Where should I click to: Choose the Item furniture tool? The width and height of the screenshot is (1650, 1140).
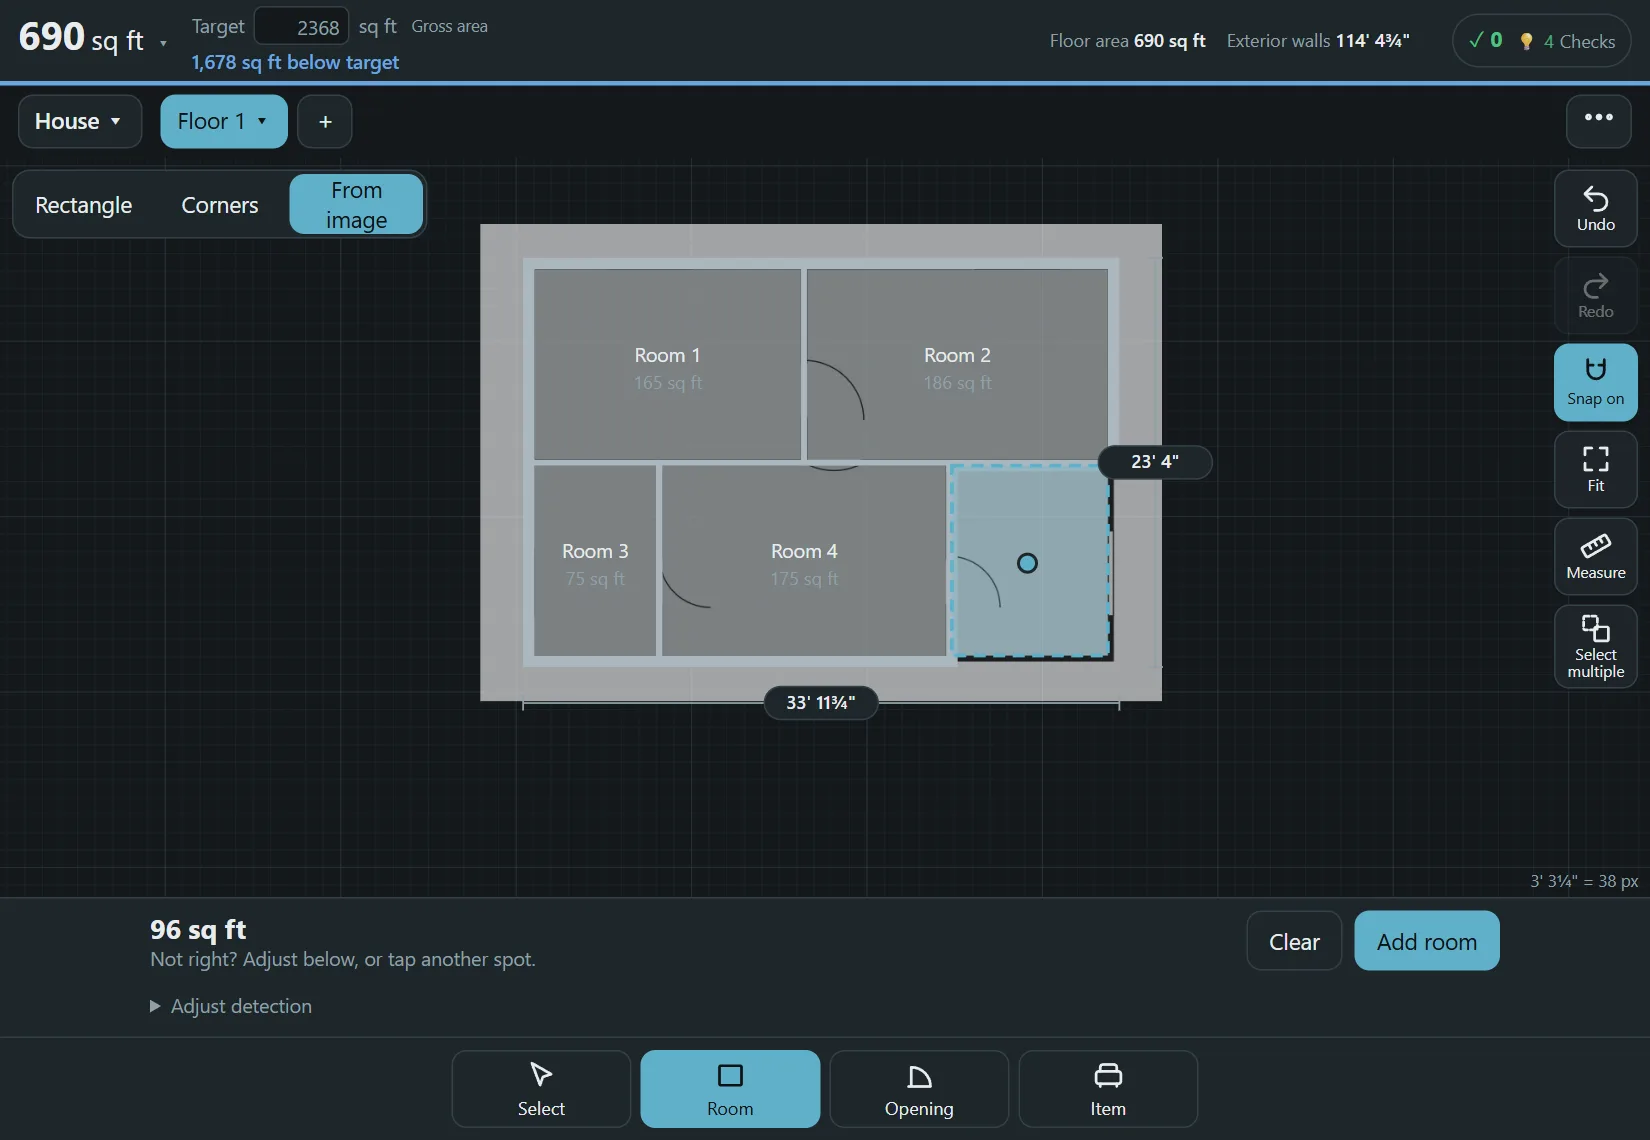[x=1108, y=1089]
